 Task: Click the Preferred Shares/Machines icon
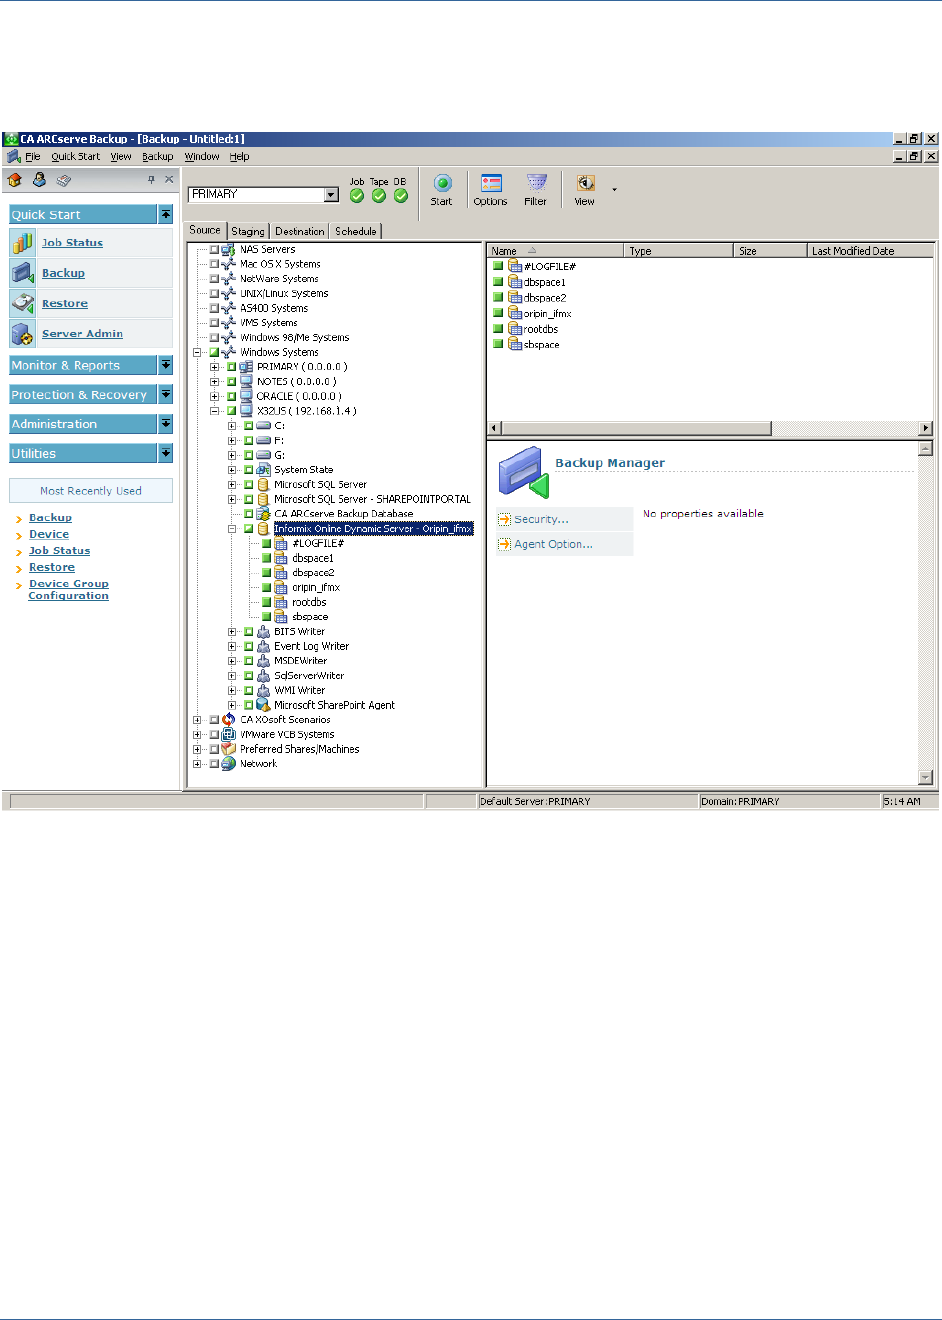(229, 749)
